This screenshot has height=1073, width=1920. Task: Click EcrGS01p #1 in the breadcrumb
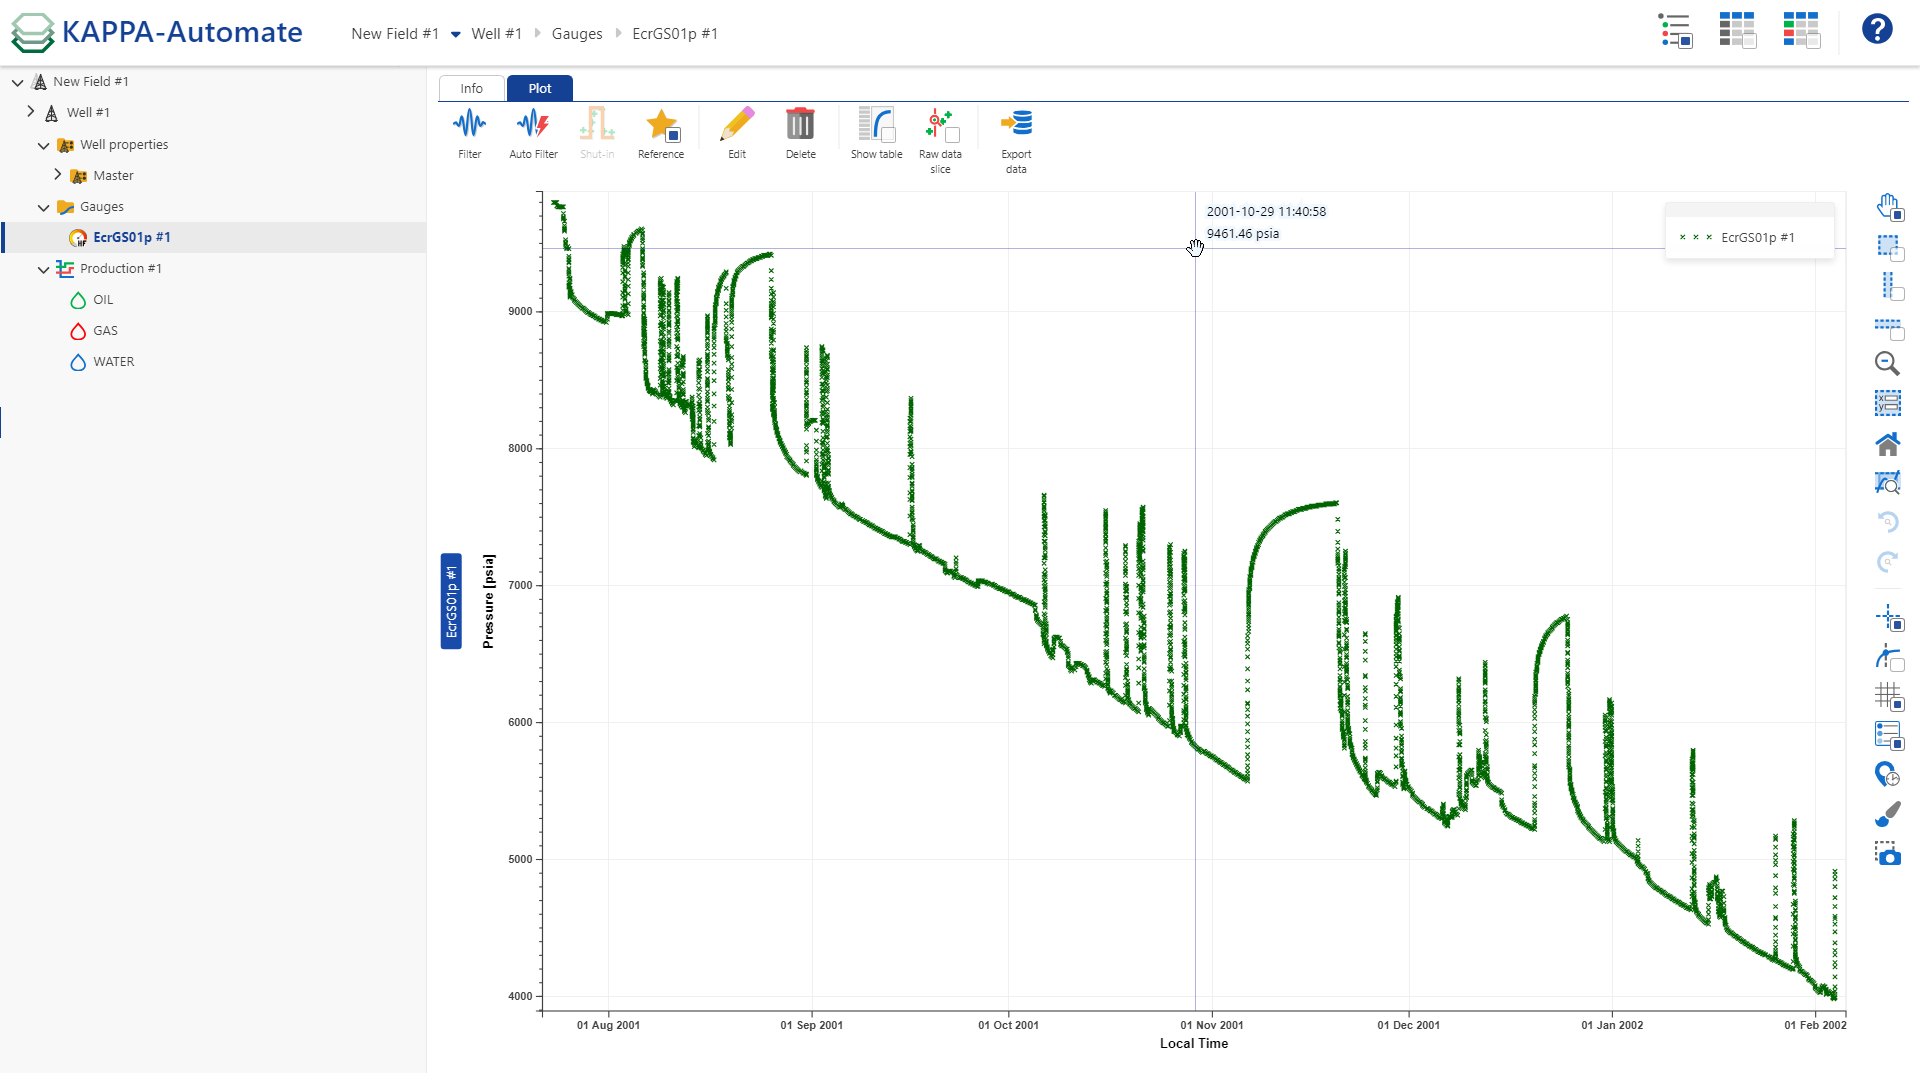675,34
